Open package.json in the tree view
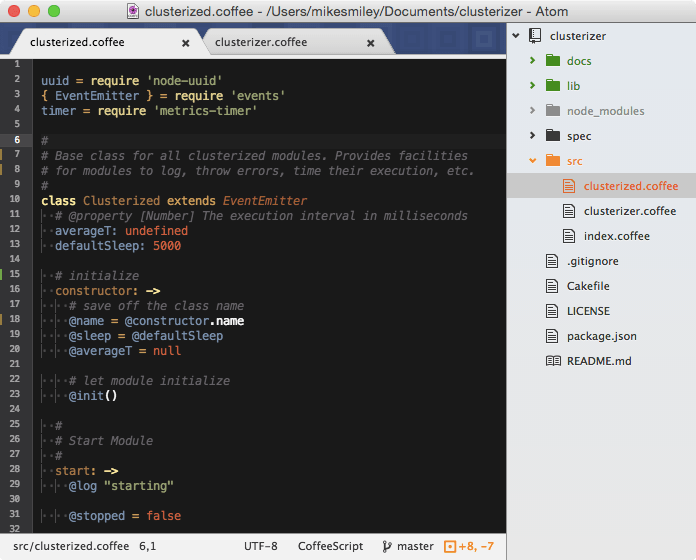Viewport: 696px width, 560px height. click(601, 336)
